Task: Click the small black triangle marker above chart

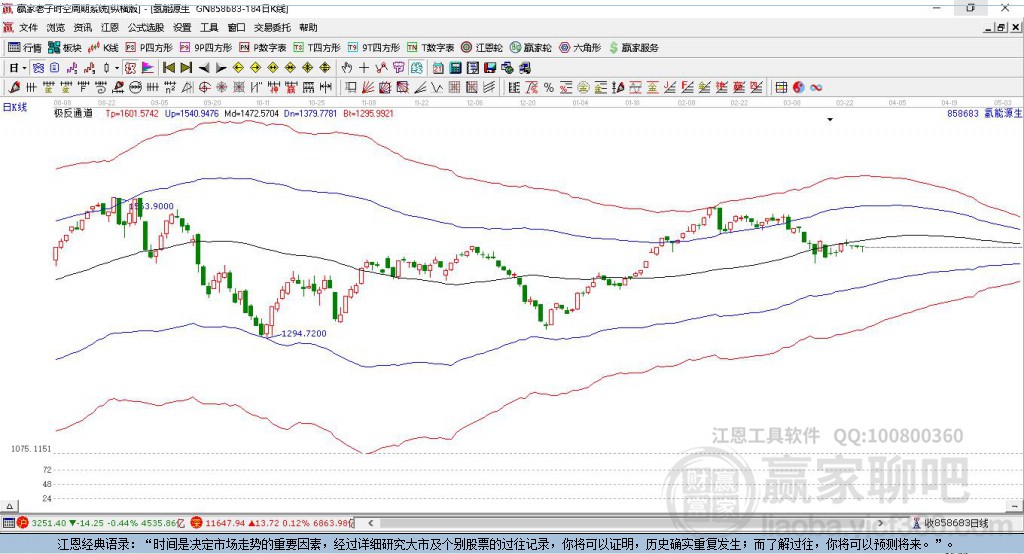Action: click(830, 120)
